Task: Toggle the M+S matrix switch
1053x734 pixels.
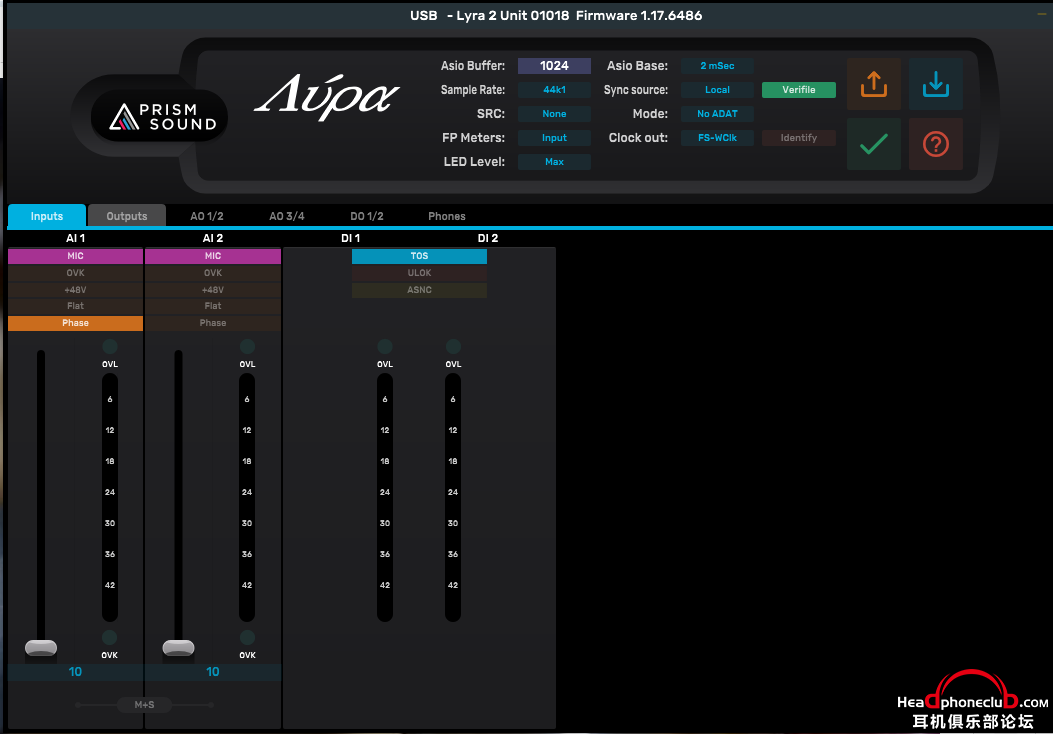Action: [144, 704]
